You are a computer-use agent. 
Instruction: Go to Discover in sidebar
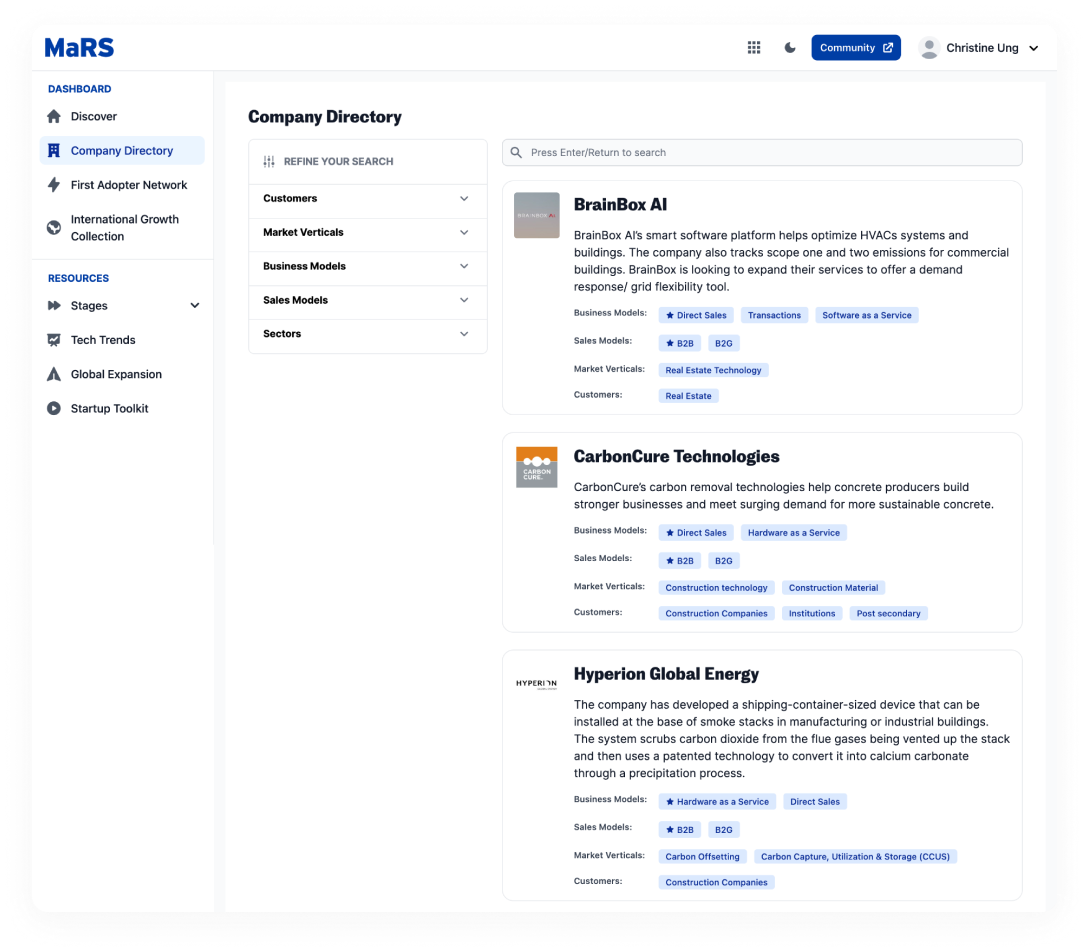click(x=122, y=116)
